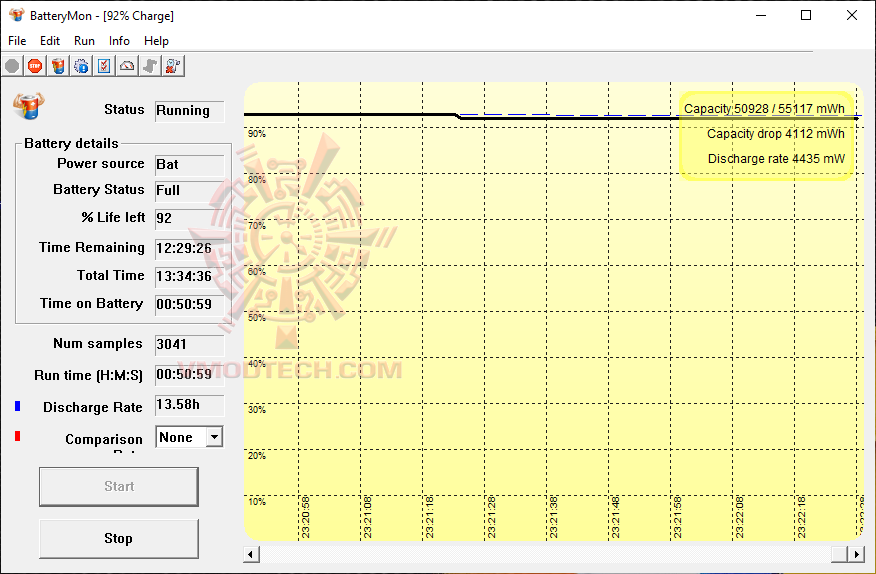Viewport: 876px width, 574px height.
Task: Click the Battery Status field showing Full
Action: (189, 191)
